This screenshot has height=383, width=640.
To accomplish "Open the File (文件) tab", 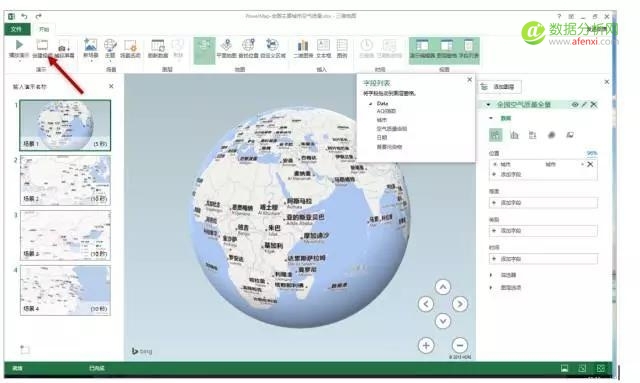I will click(16, 29).
